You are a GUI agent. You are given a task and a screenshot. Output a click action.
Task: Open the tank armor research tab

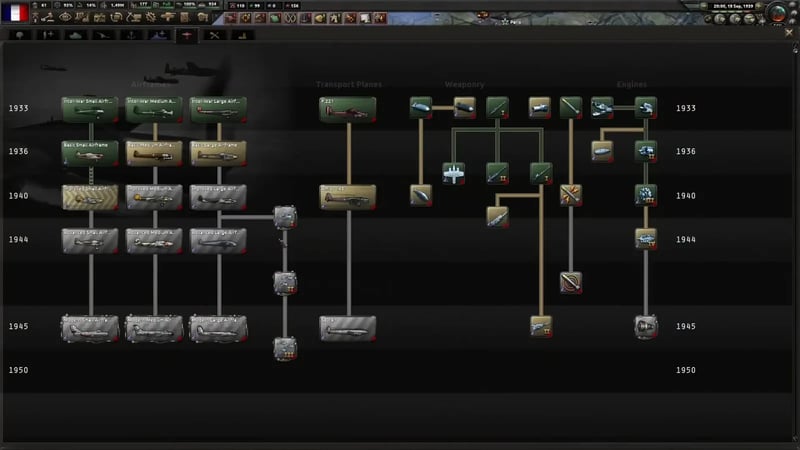point(76,35)
